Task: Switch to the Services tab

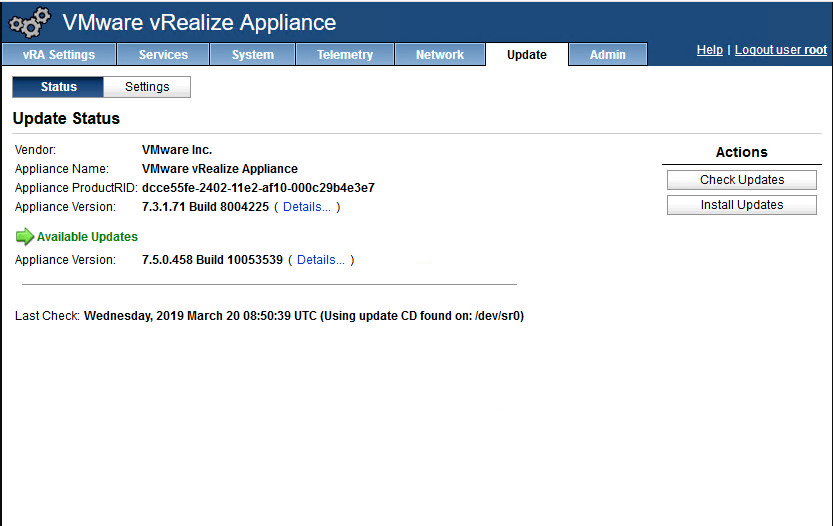Action: [163, 55]
